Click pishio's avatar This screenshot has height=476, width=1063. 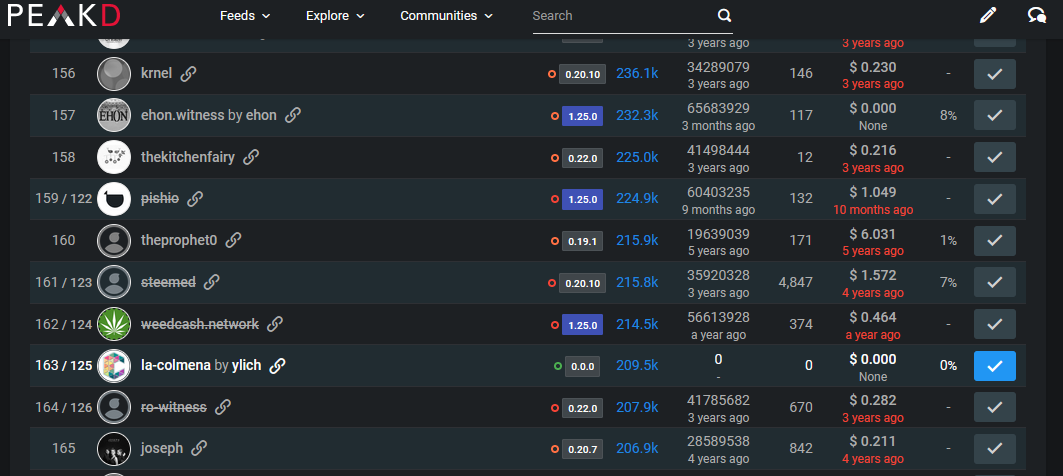tap(114, 199)
